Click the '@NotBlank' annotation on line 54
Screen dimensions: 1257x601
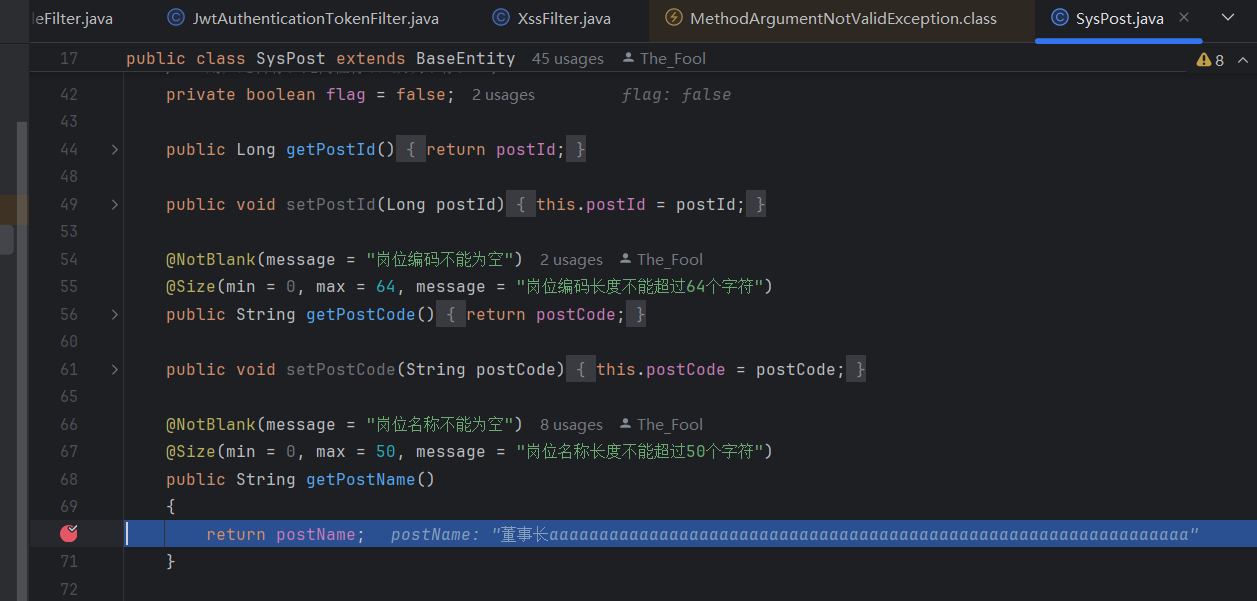tap(211, 260)
